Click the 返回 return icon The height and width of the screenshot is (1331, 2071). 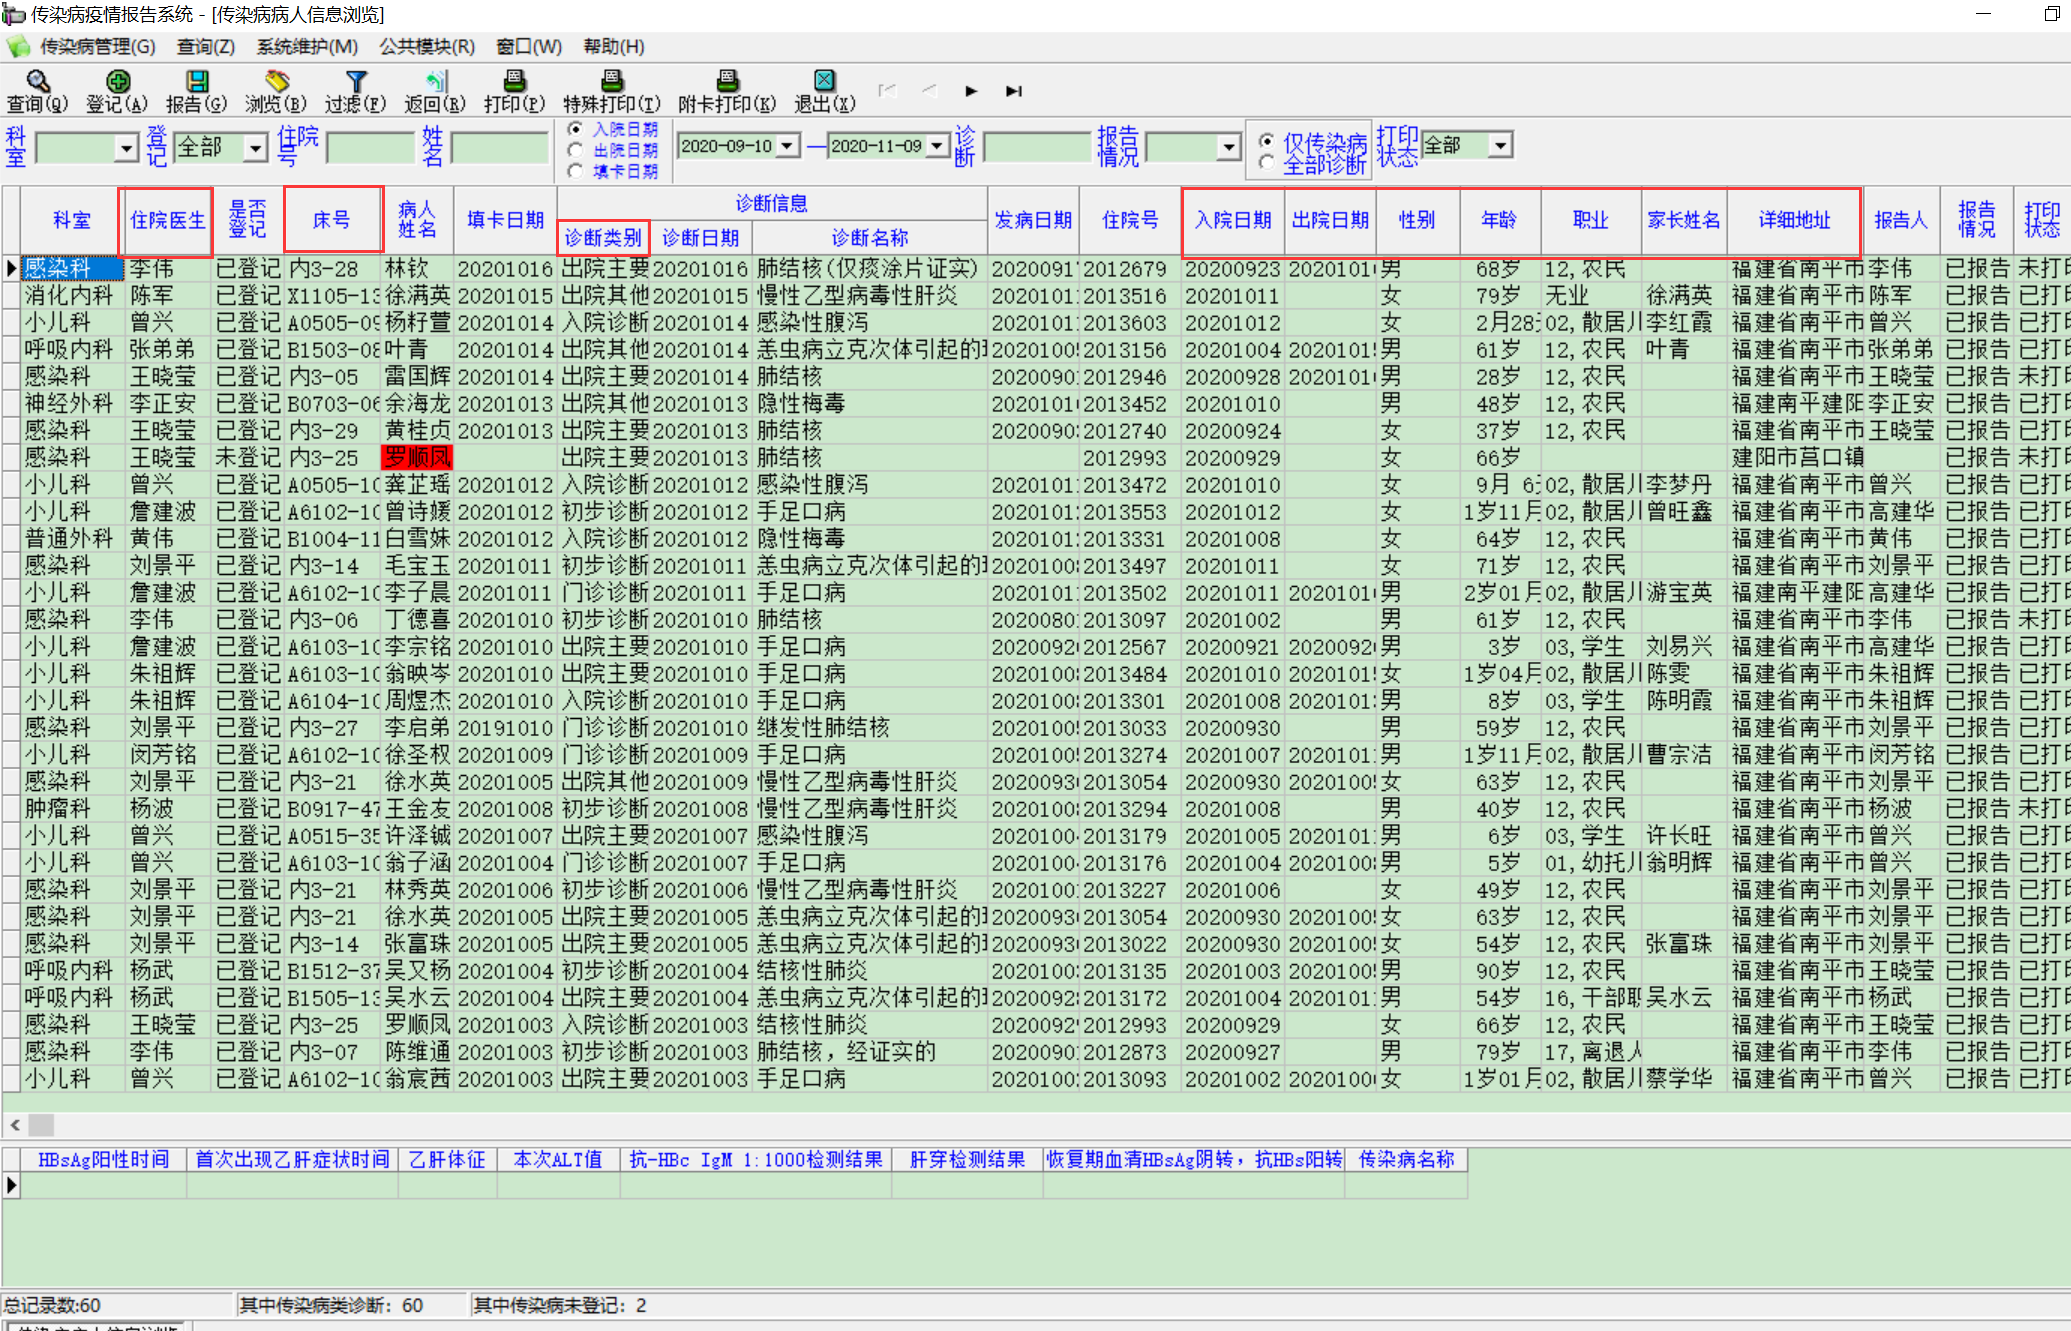pyautogui.click(x=435, y=81)
